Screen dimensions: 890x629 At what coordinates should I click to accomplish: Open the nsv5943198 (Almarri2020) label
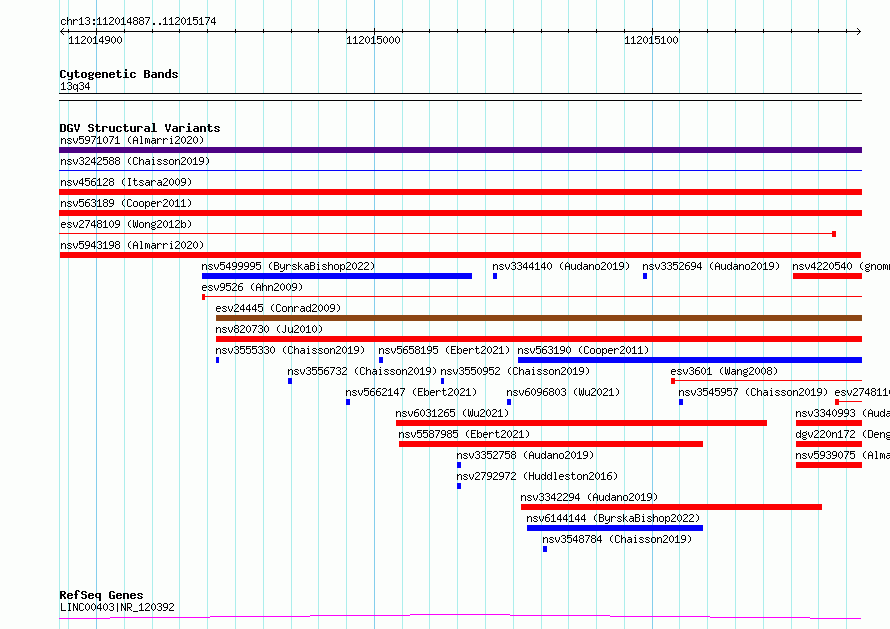pyautogui.click(x=132, y=245)
